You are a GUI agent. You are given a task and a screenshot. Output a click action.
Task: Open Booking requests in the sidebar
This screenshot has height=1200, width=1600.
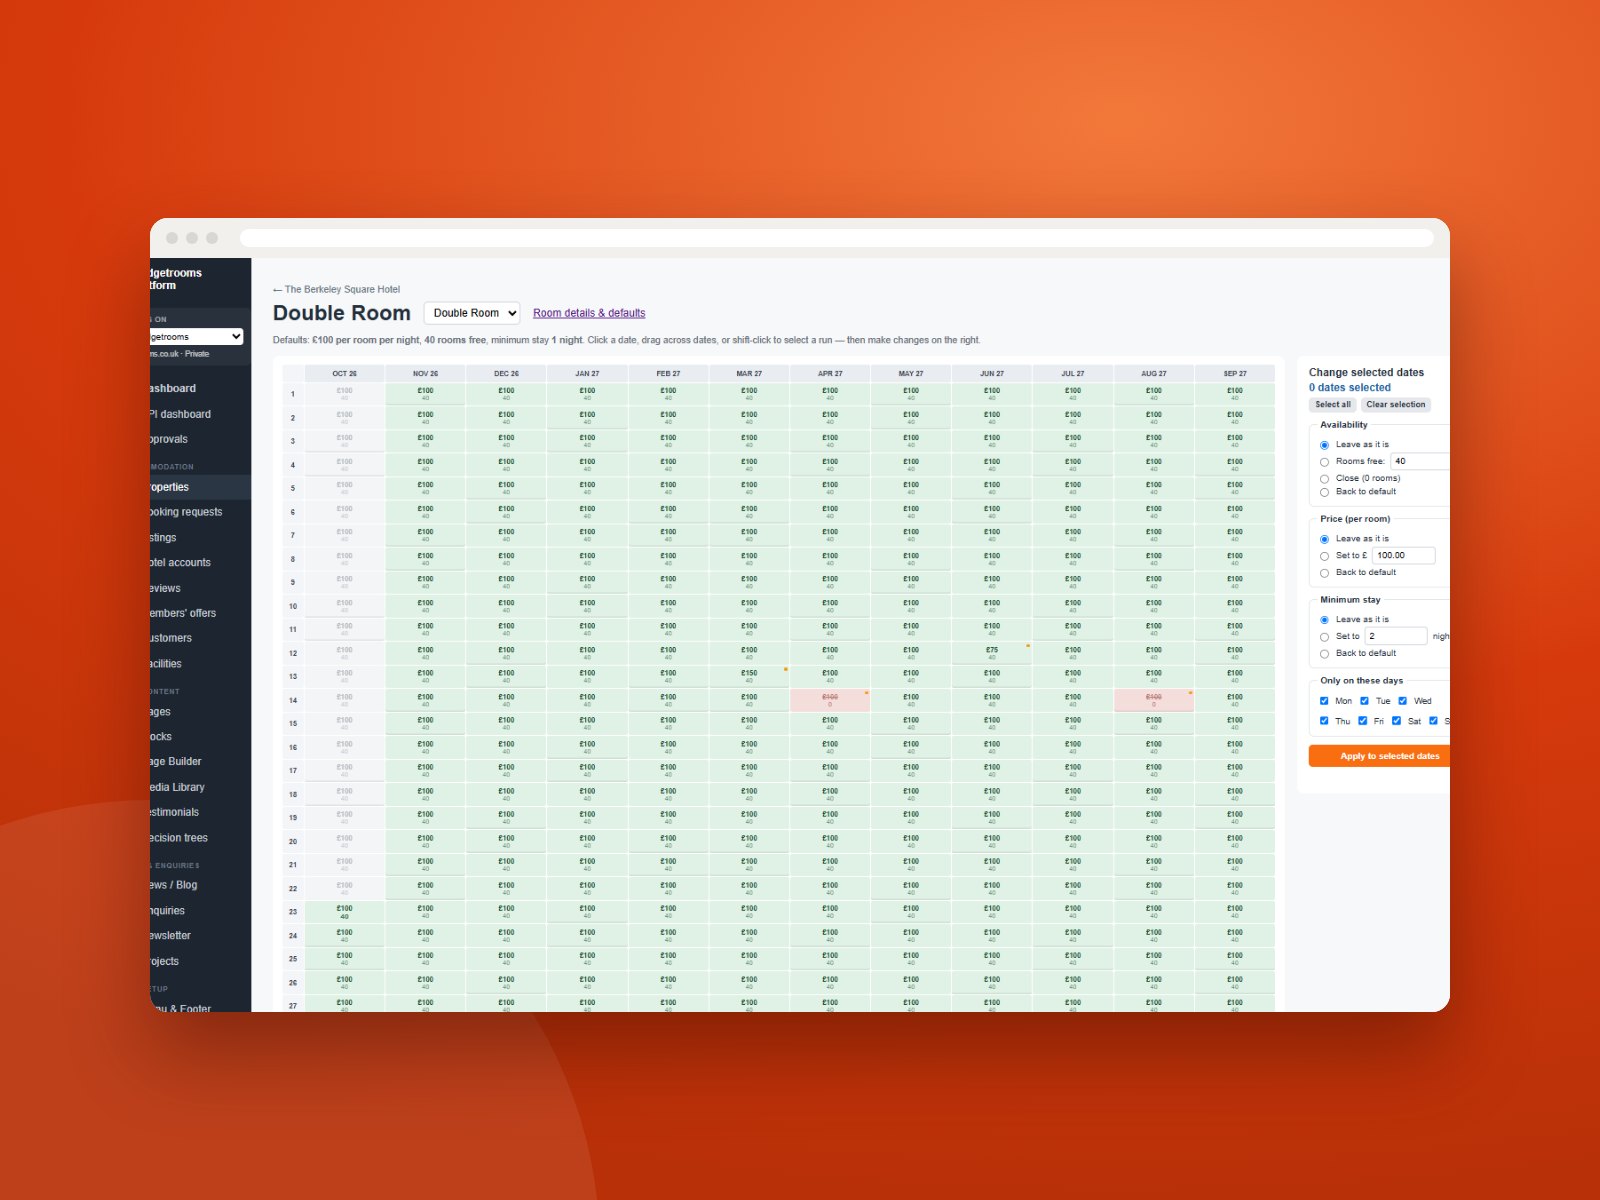[x=200, y=512]
